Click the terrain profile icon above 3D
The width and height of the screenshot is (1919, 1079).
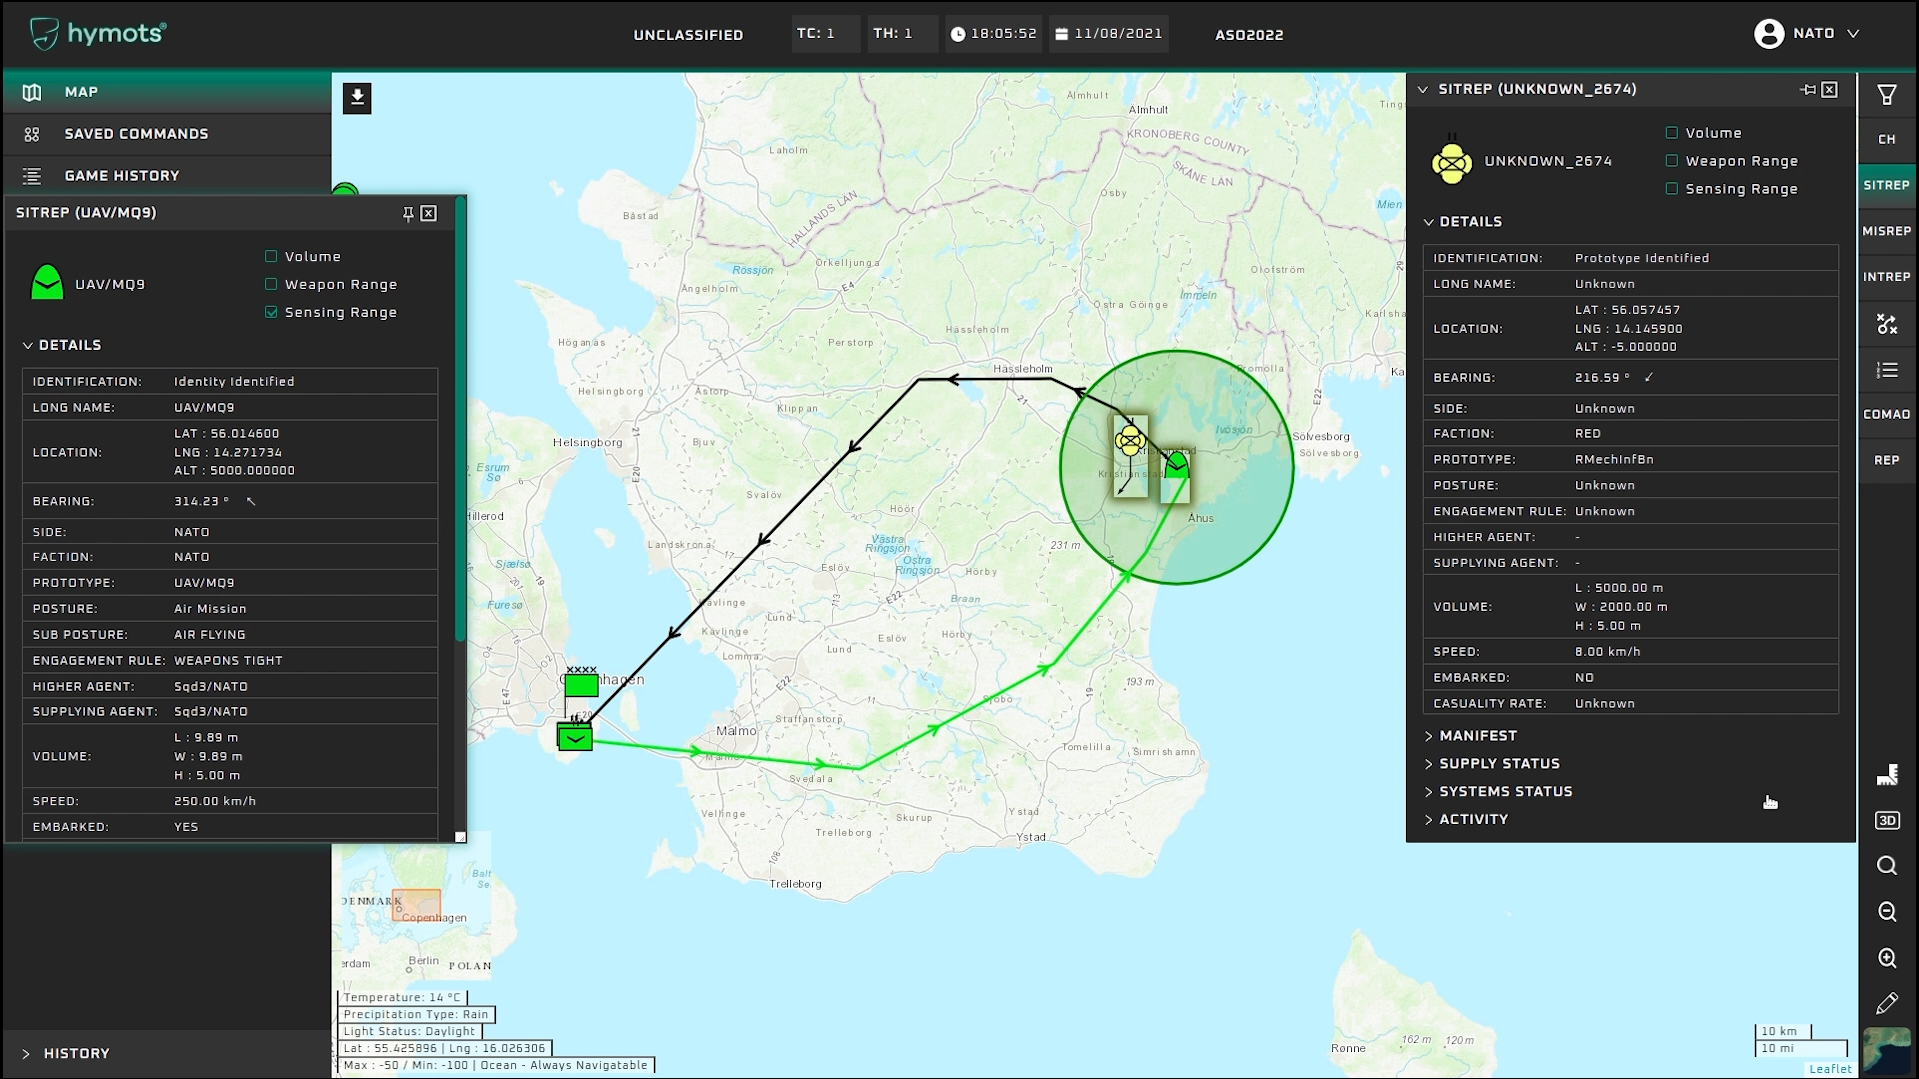[1887, 775]
